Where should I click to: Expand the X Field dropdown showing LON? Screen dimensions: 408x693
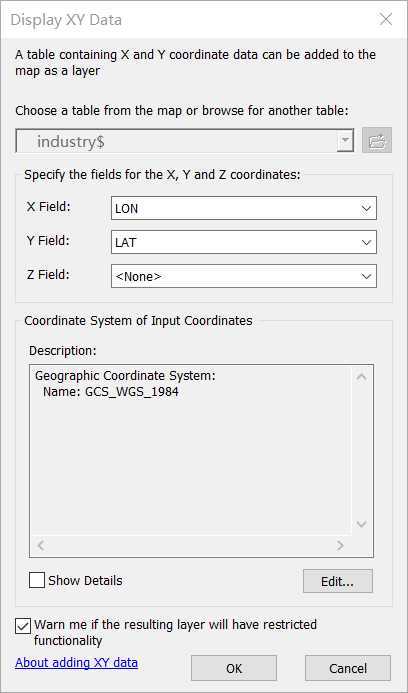(244, 208)
